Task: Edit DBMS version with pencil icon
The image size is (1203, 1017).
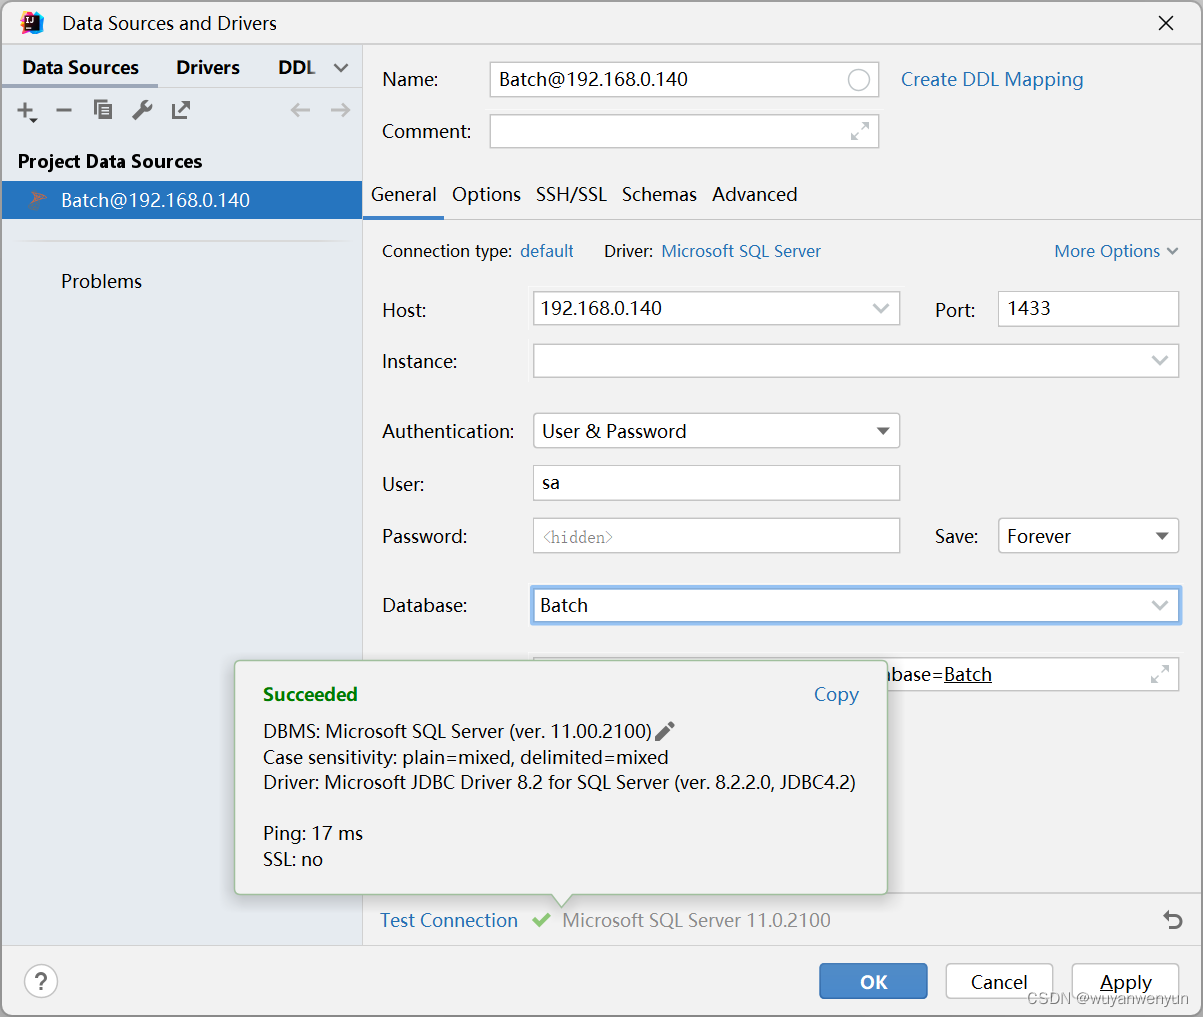Action: (665, 731)
